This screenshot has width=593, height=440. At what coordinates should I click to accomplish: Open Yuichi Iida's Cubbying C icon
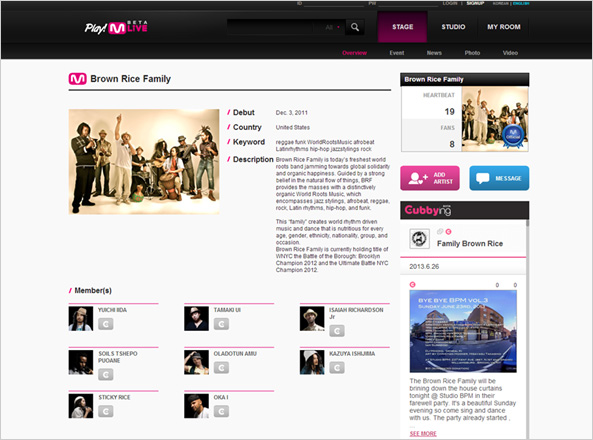[x=106, y=324]
